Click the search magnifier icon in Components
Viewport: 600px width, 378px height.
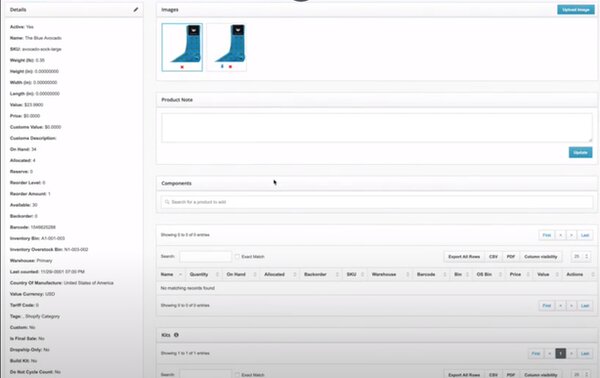click(167, 202)
